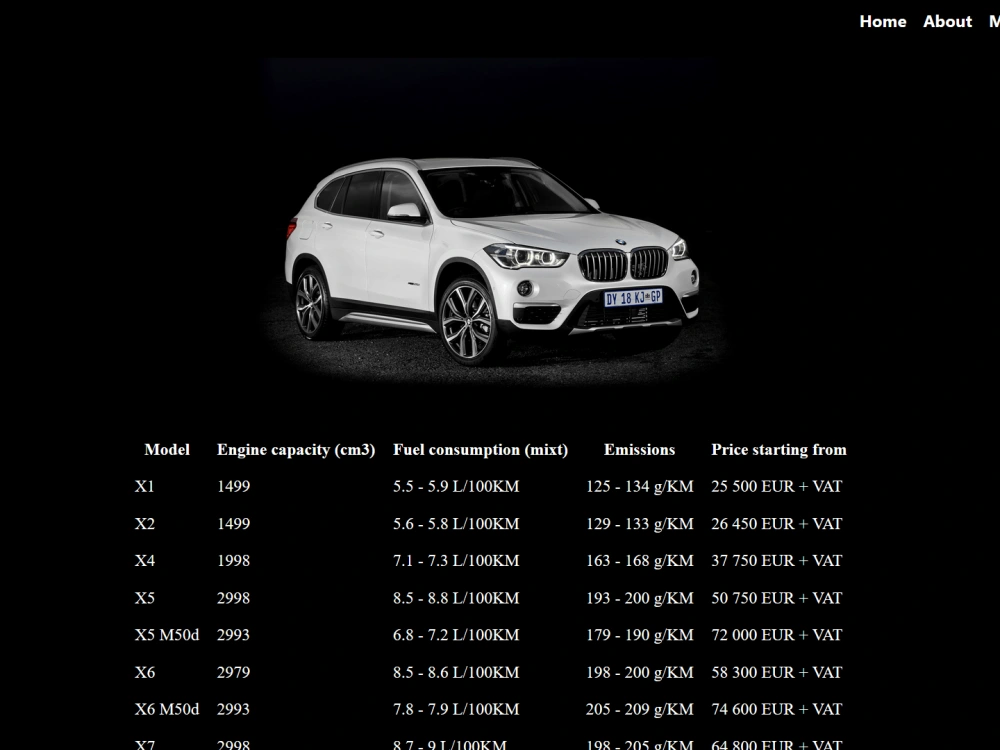Select the X2 model cell

pyautogui.click(x=145, y=524)
